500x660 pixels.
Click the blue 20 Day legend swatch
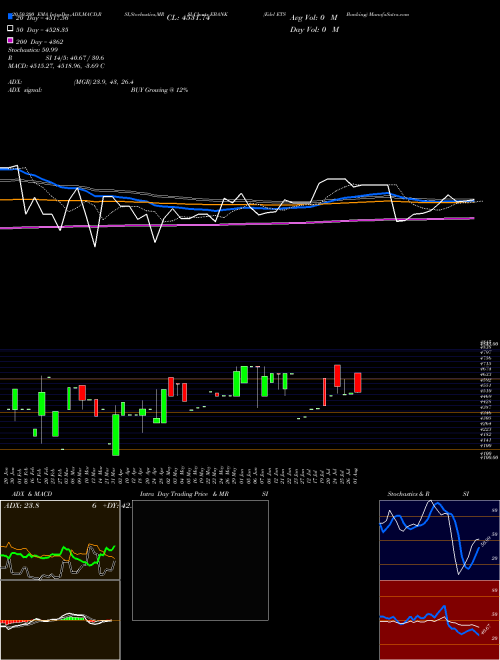click(x=11, y=17)
